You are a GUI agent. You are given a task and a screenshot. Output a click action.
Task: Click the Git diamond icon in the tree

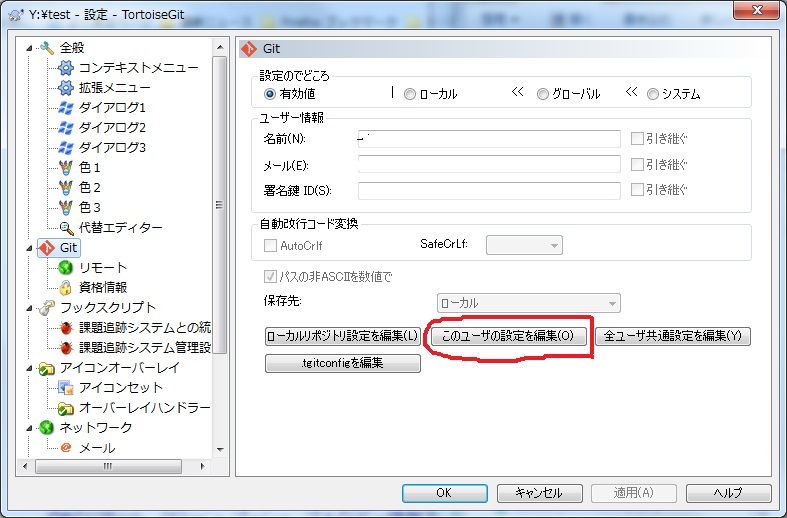coord(47,247)
